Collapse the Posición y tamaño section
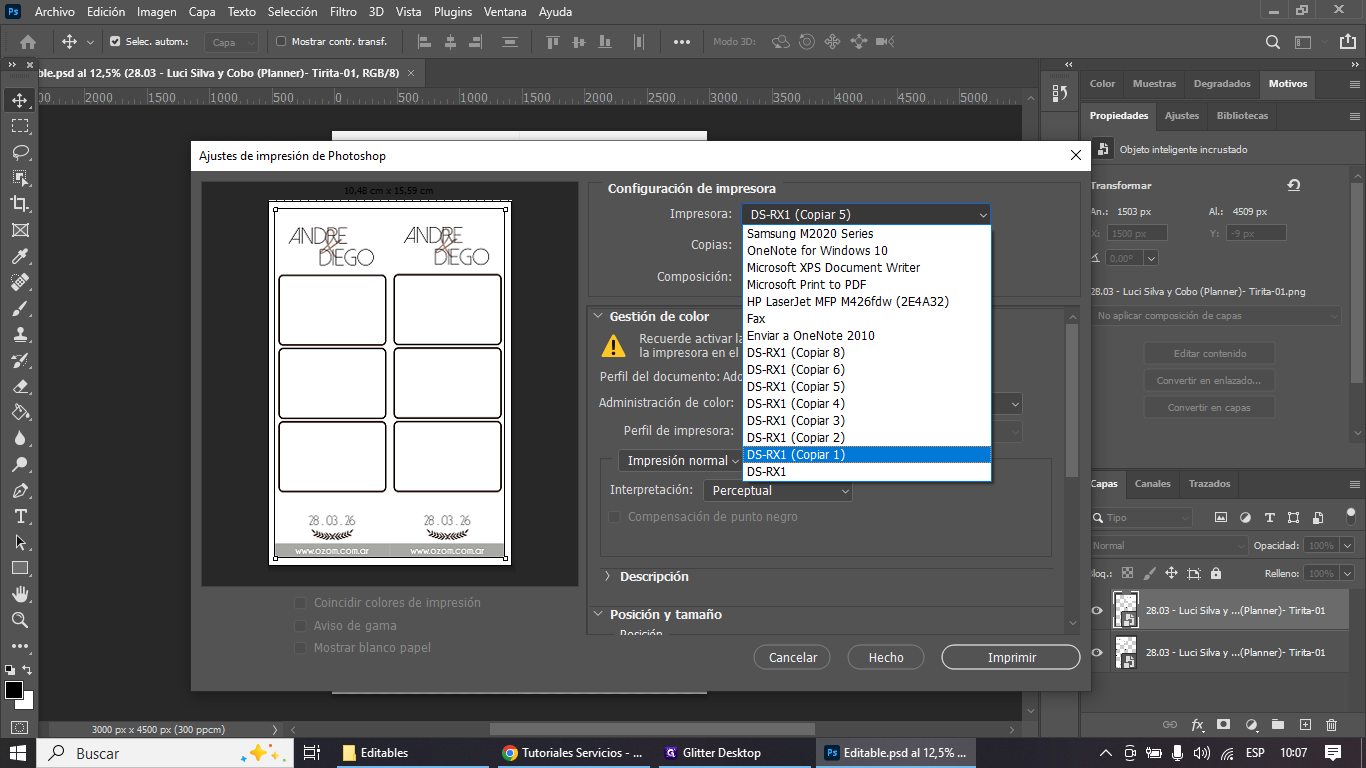The height and width of the screenshot is (768, 1366). pos(599,615)
